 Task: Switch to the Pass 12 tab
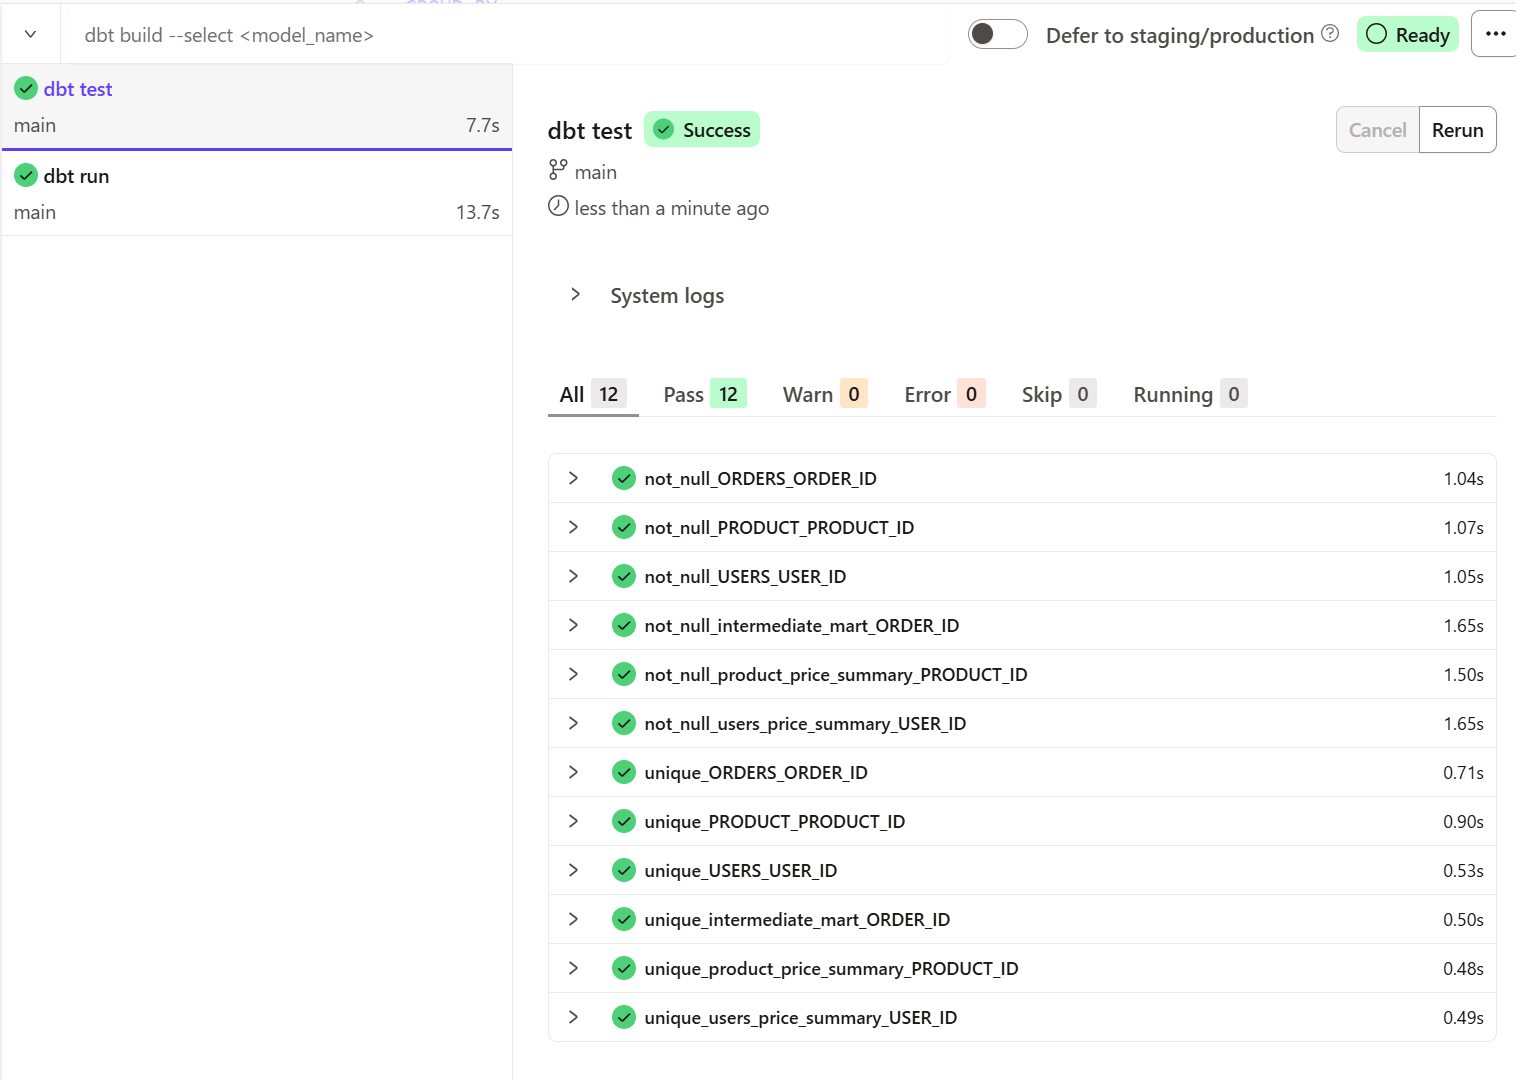coord(705,394)
